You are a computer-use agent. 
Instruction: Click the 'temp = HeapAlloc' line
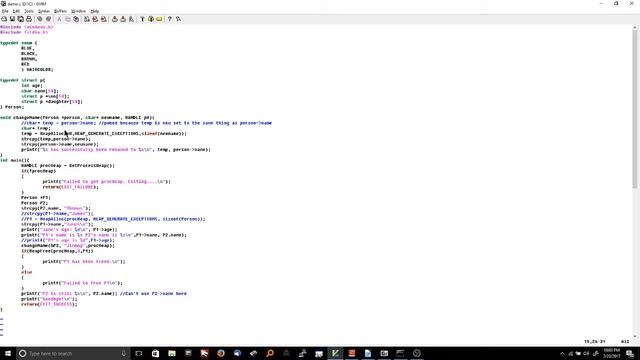[x=104, y=133]
